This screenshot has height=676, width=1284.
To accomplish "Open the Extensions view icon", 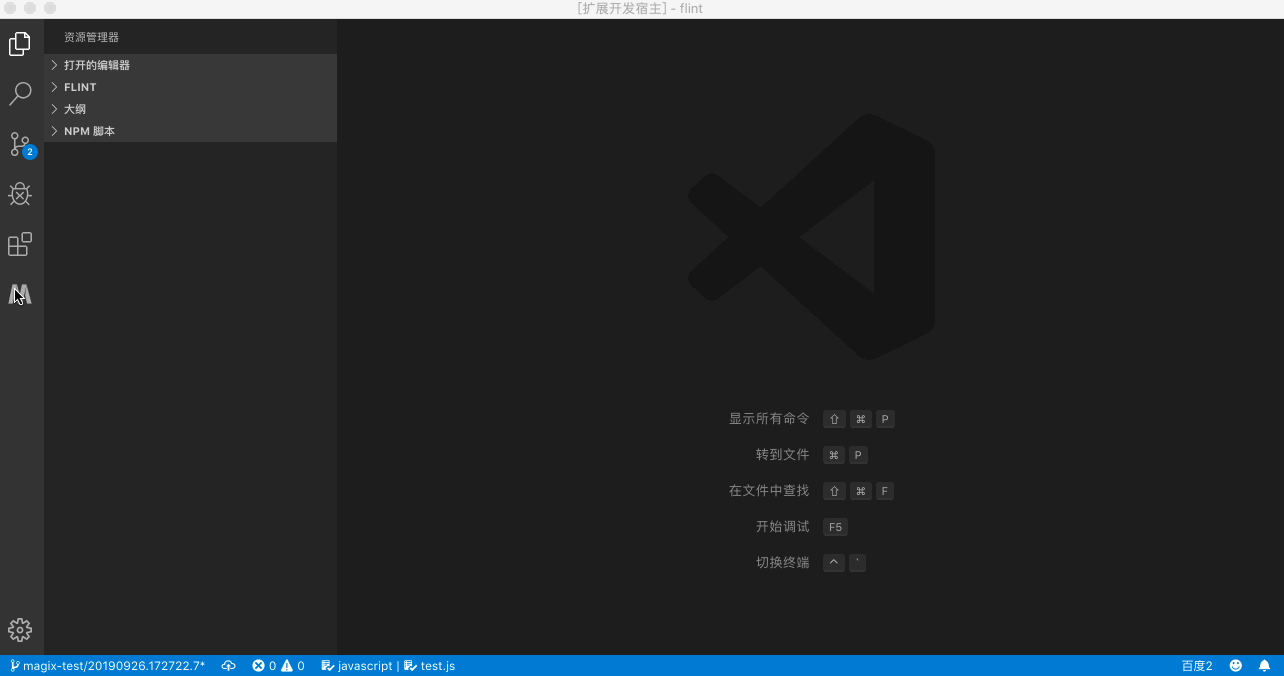I will [20, 244].
